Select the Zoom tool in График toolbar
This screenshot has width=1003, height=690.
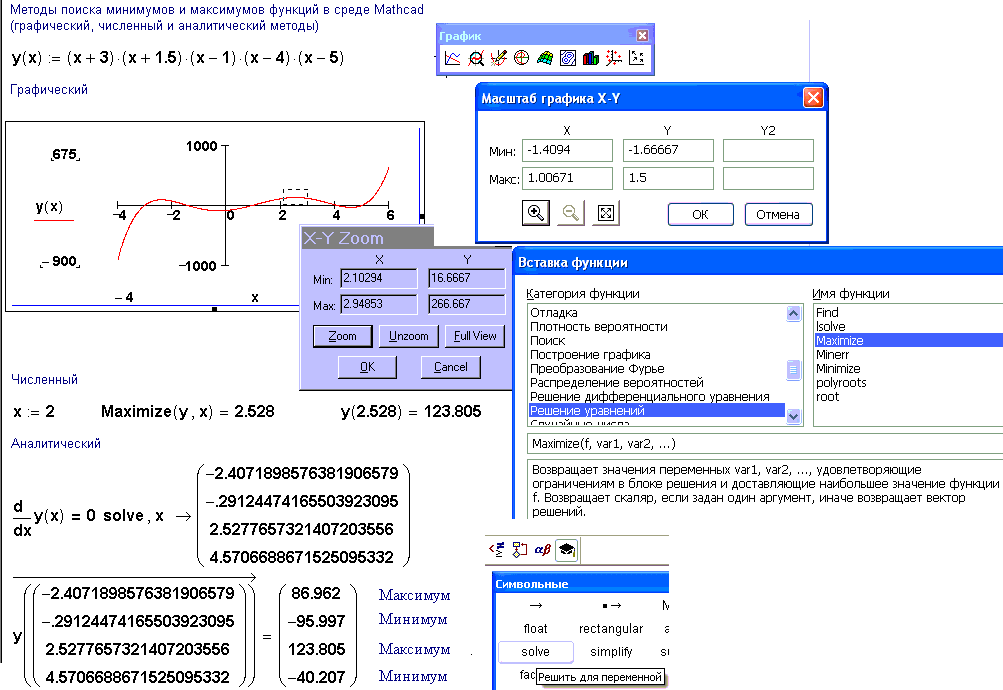pyautogui.click(x=475, y=58)
